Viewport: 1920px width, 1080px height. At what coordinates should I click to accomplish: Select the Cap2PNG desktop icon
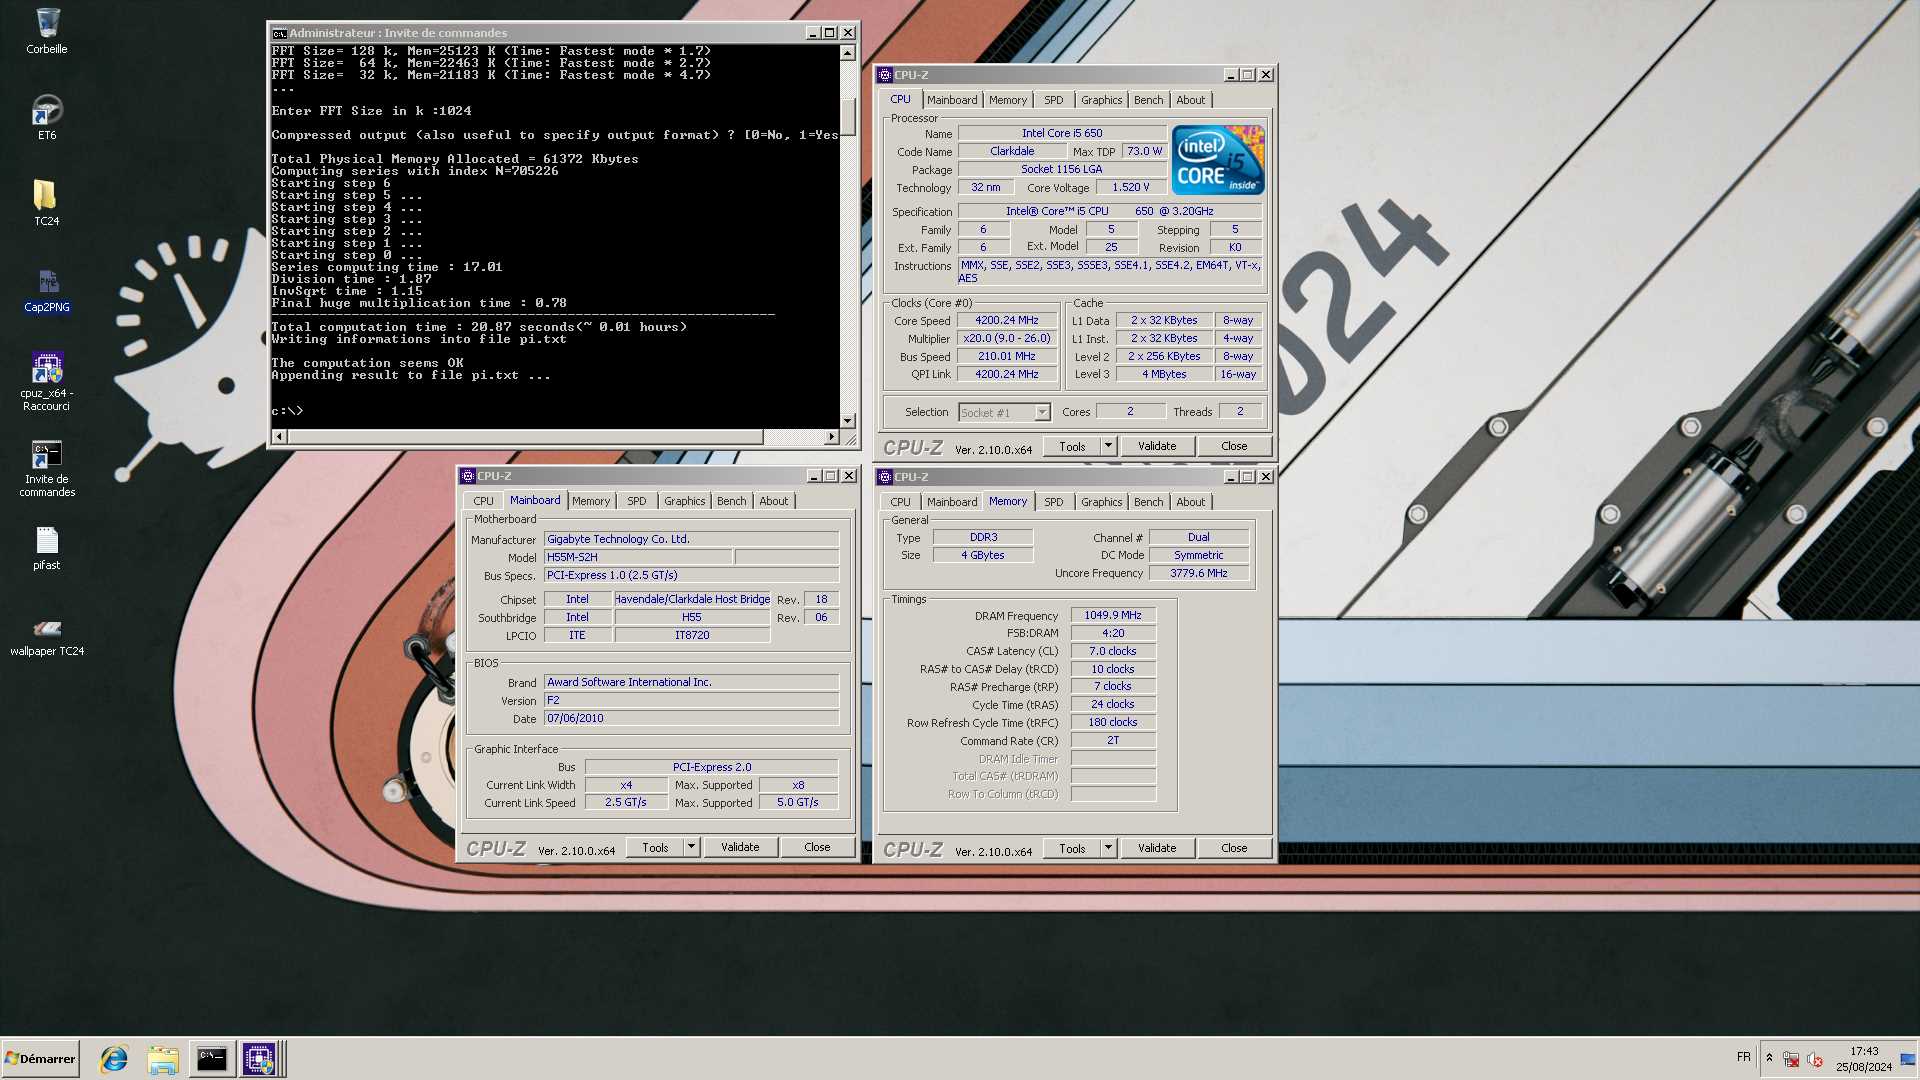(47, 289)
